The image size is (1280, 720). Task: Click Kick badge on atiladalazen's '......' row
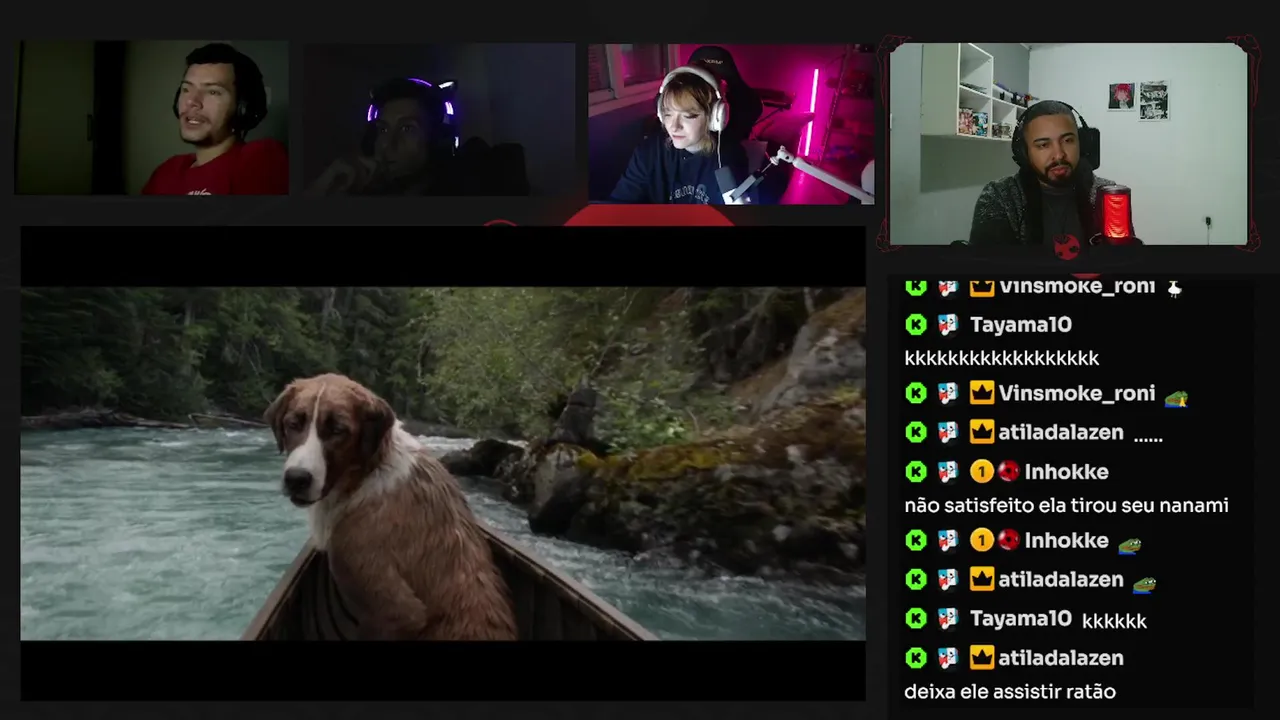916,432
